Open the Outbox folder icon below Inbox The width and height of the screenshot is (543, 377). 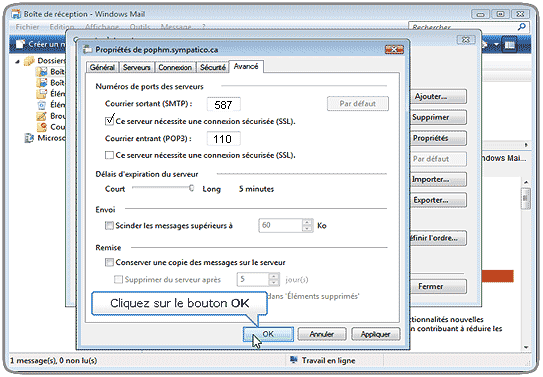click(x=42, y=83)
